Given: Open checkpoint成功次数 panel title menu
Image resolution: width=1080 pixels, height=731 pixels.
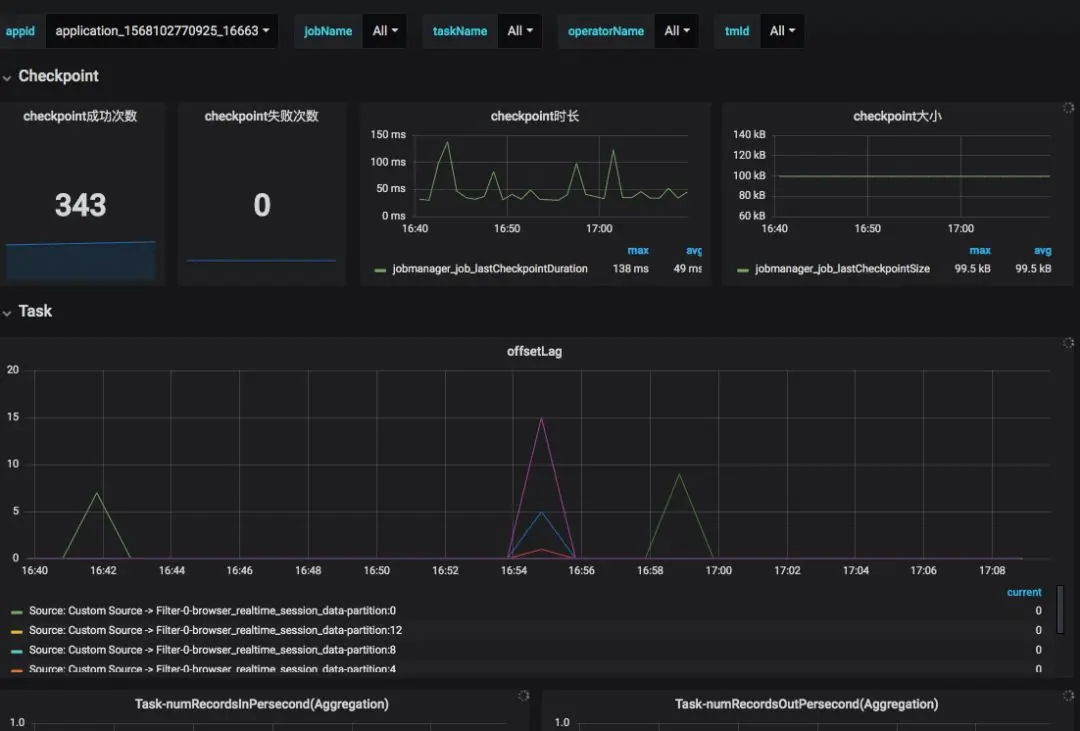Looking at the screenshot, I should 80,116.
